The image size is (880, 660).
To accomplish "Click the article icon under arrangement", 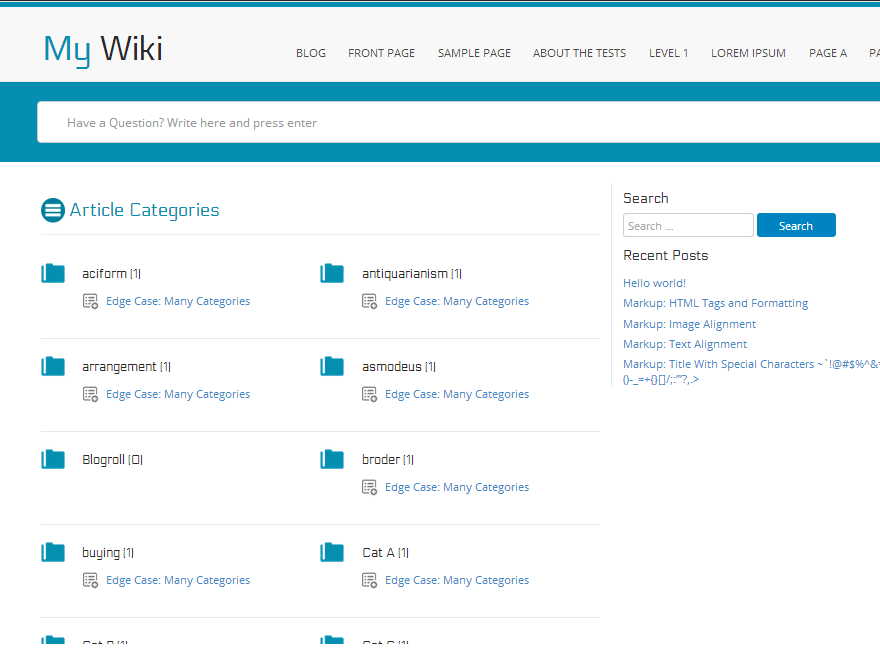I will (x=90, y=395).
